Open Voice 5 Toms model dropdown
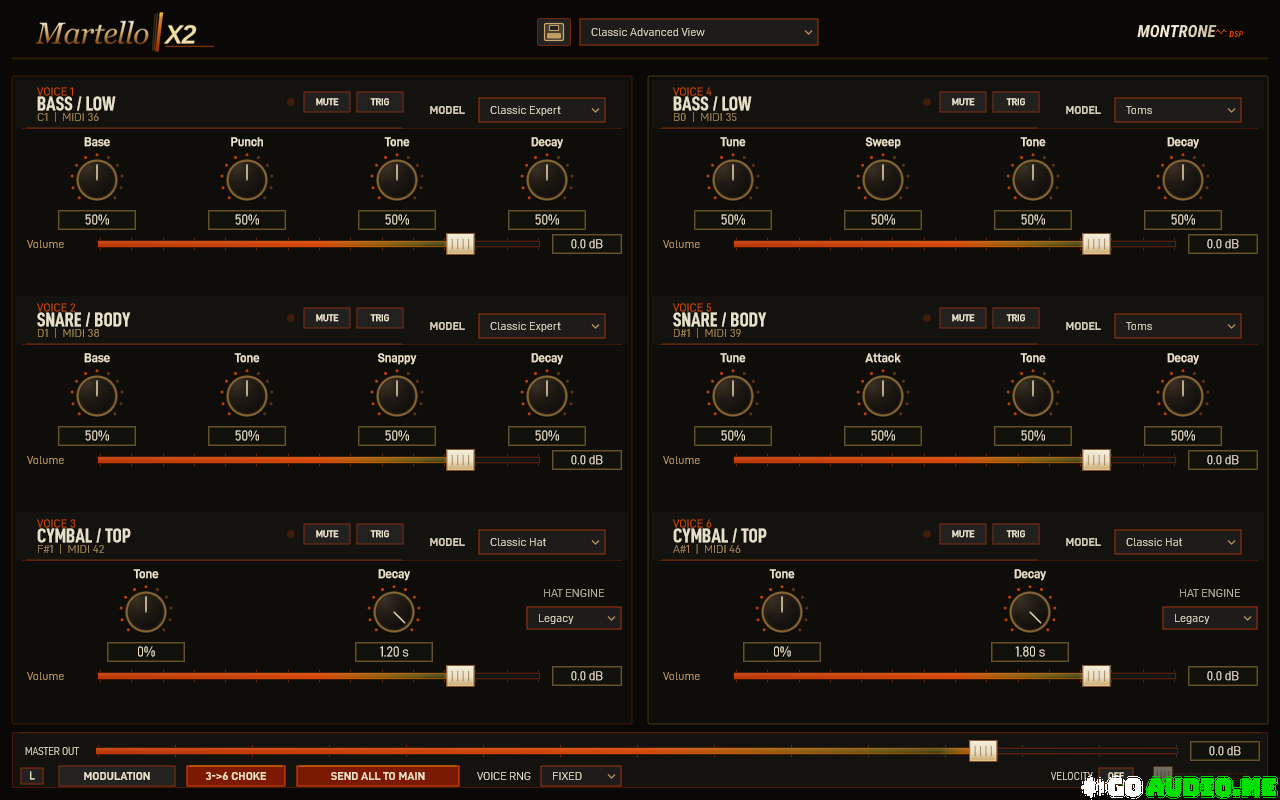Image resolution: width=1280 pixels, height=800 pixels. click(x=1178, y=326)
